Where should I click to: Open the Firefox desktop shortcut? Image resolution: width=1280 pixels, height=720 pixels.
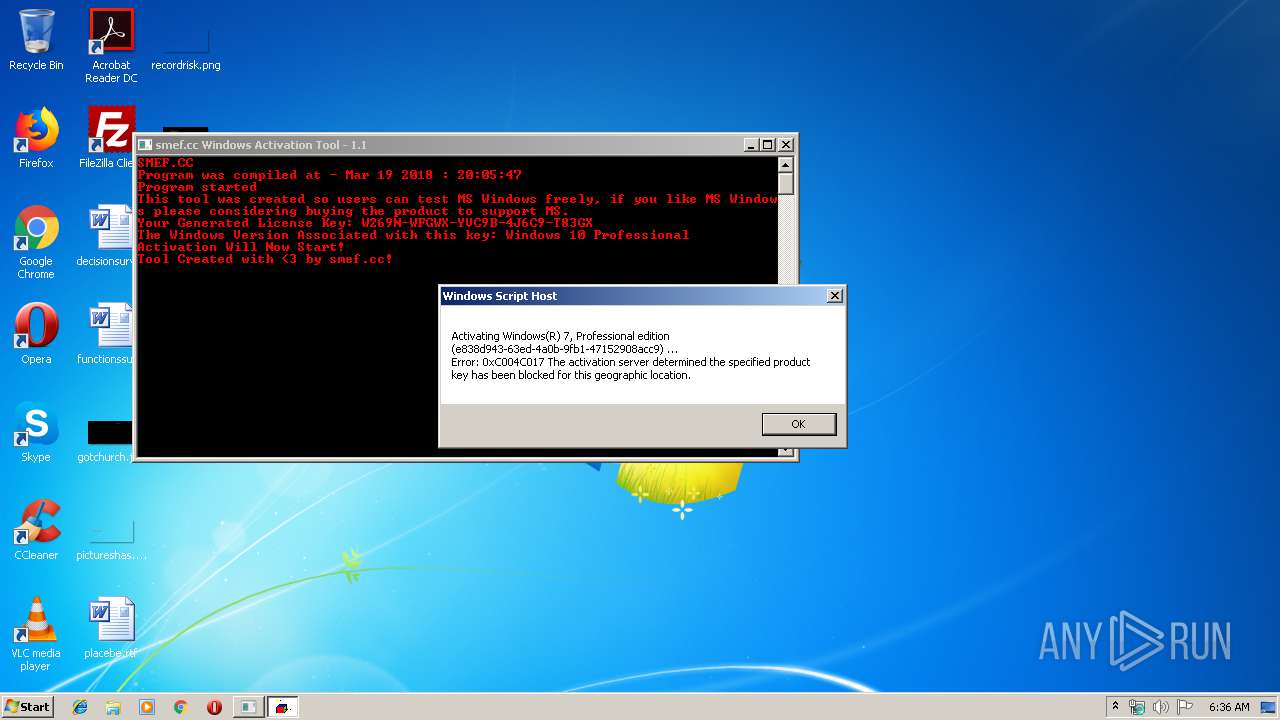pos(36,138)
